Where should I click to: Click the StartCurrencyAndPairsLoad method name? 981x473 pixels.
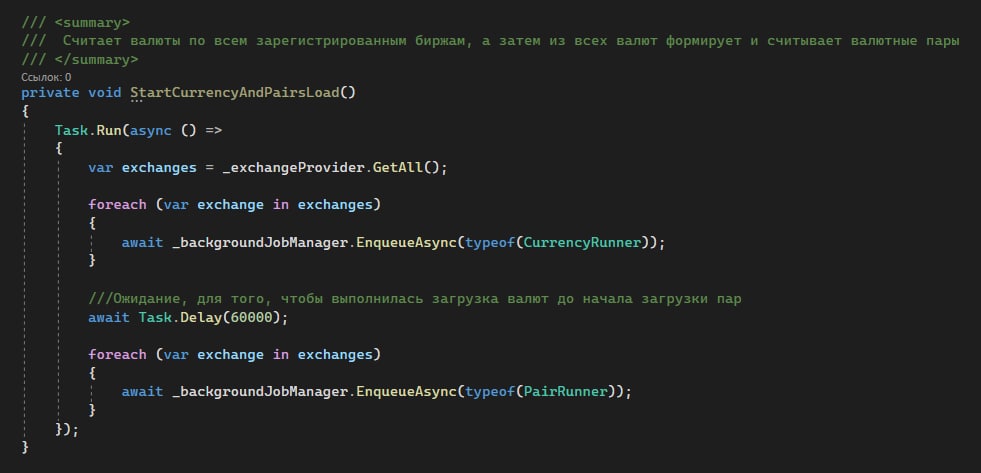[x=235, y=93]
